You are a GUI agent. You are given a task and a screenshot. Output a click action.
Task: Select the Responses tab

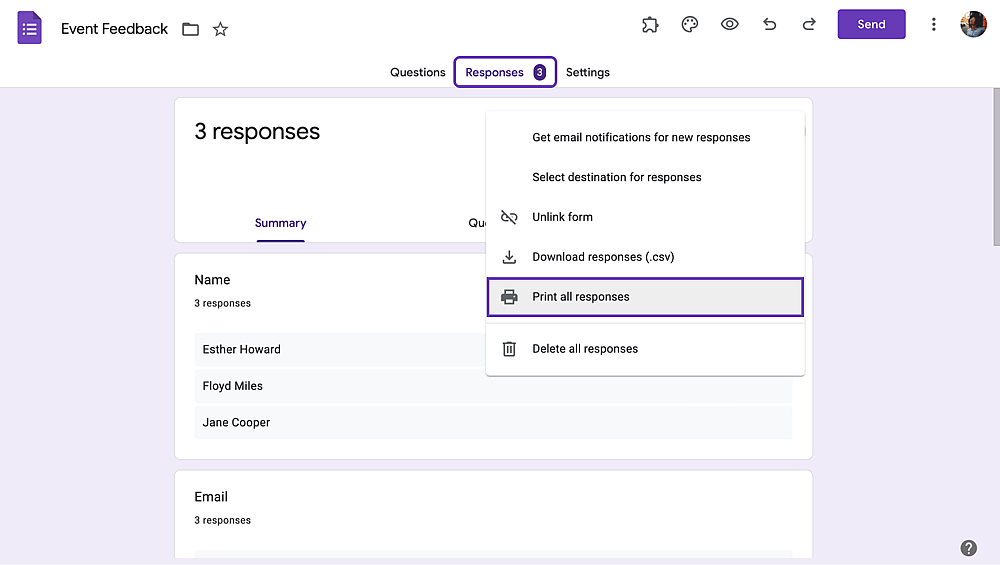pos(505,72)
